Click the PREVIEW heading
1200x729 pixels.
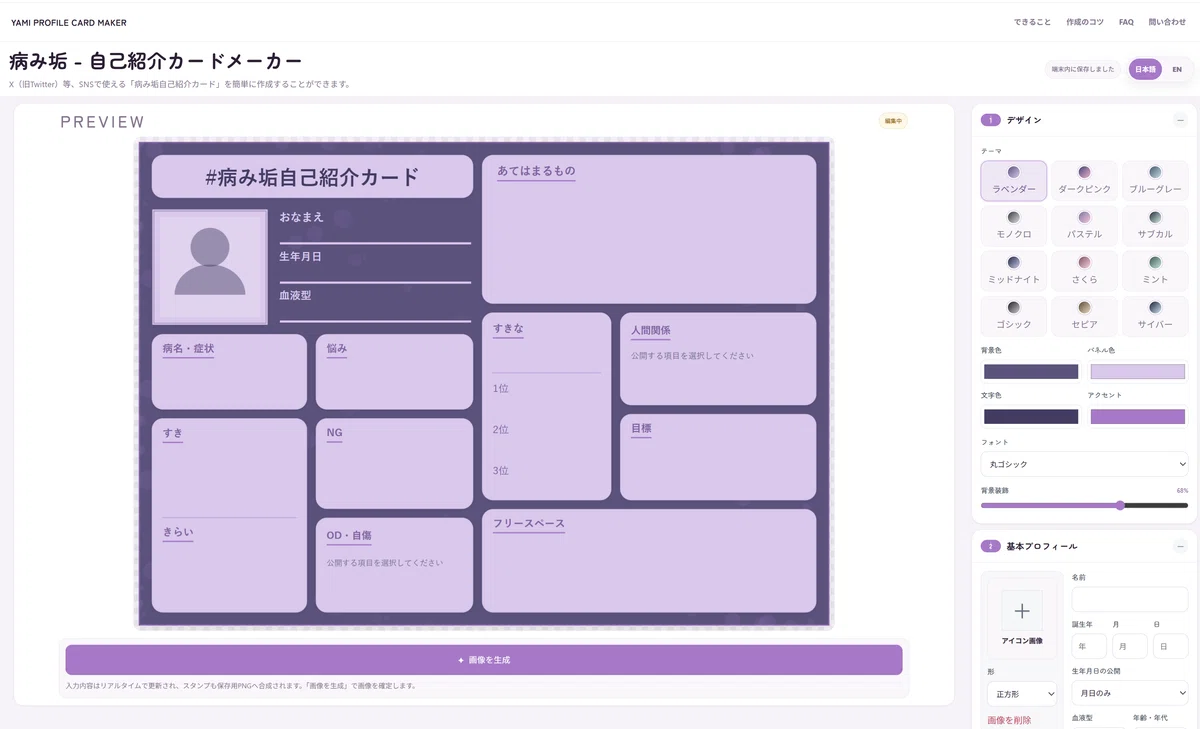[102, 122]
